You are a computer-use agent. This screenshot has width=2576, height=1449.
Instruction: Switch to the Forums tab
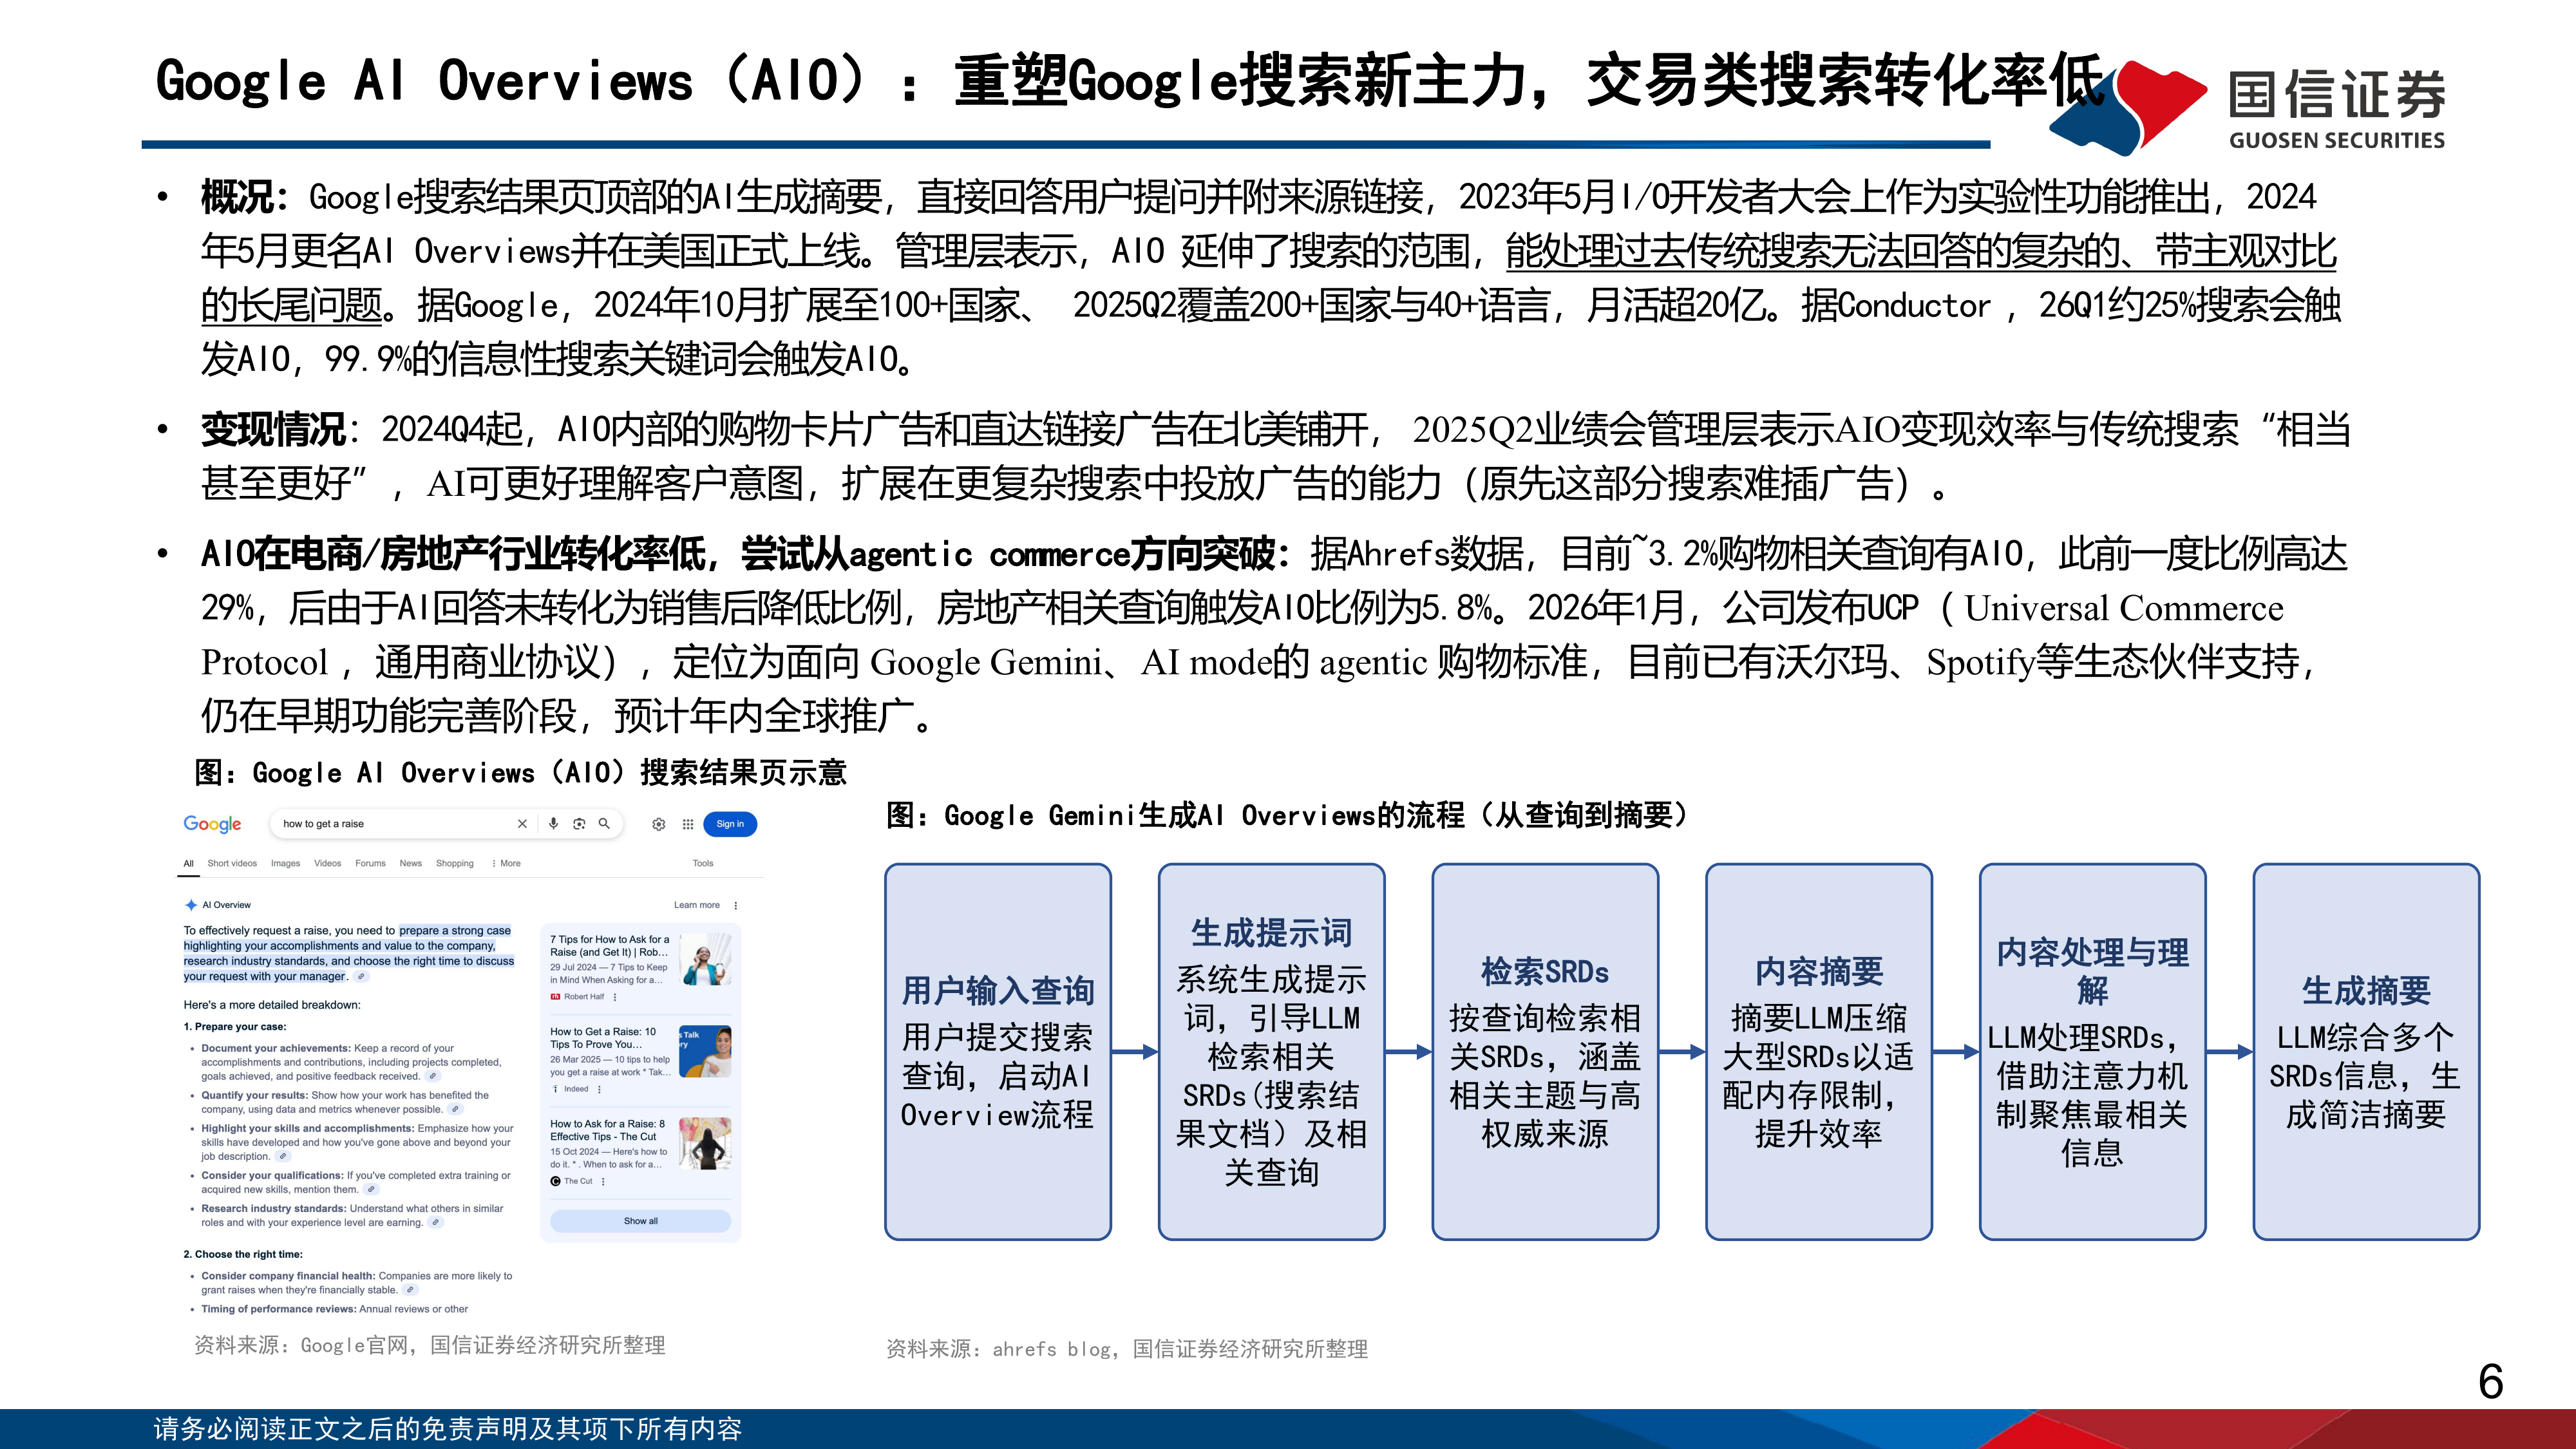[x=370, y=863]
